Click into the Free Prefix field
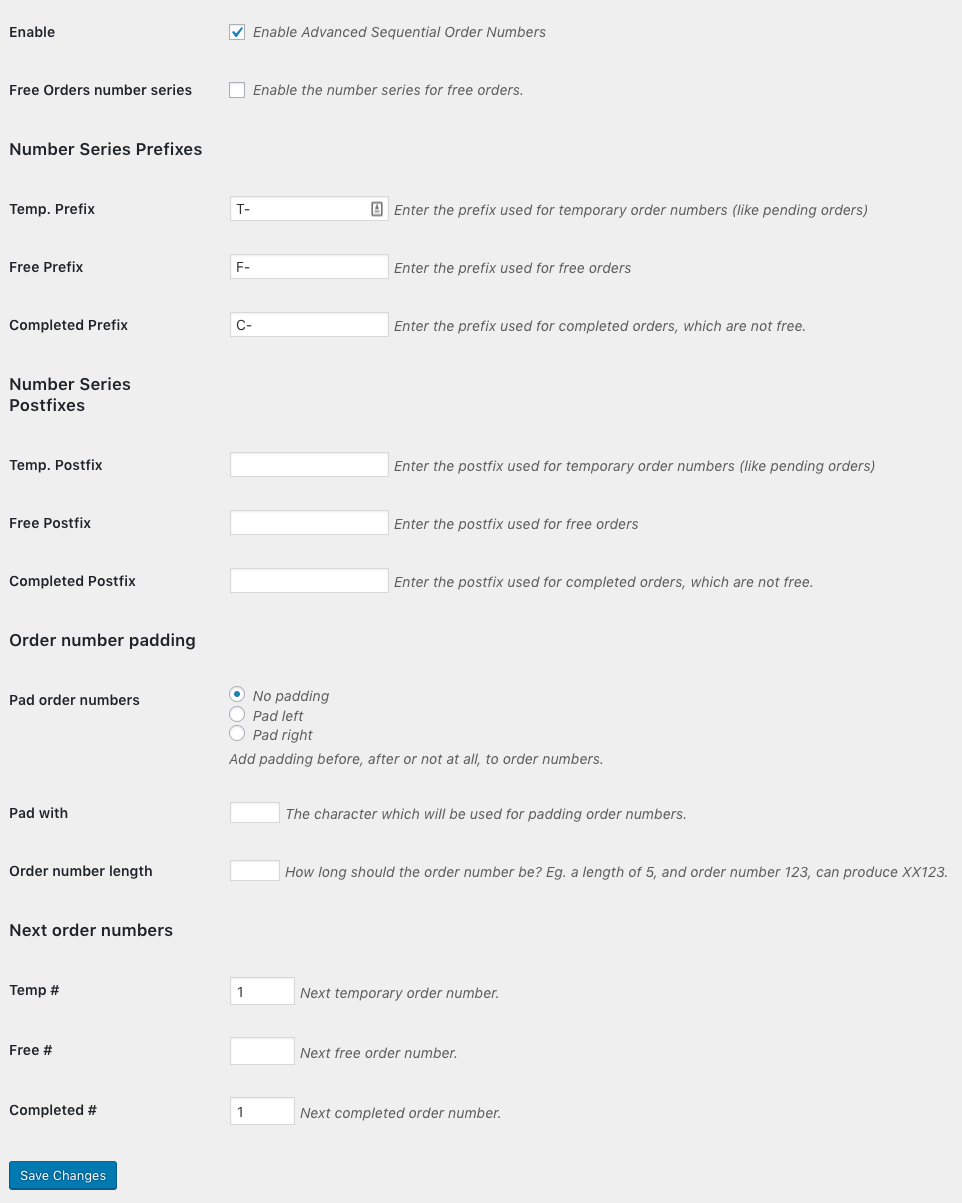 [x=309, y=267]
